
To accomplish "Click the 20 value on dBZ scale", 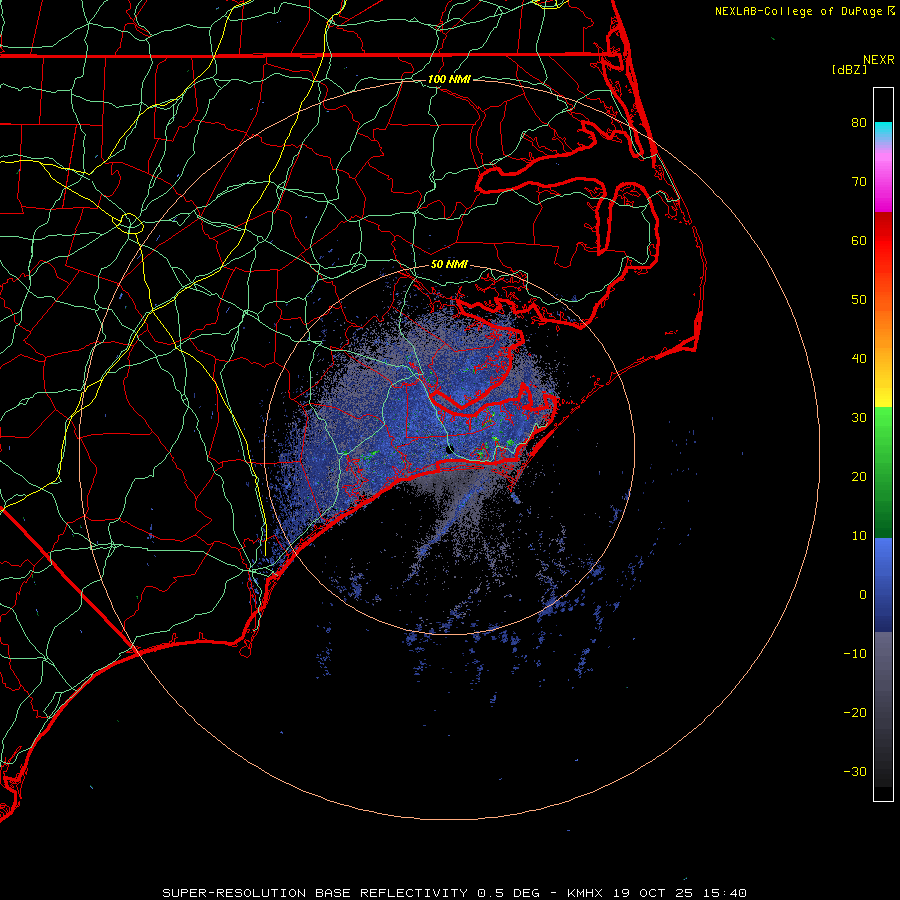I will click(859, 477).
